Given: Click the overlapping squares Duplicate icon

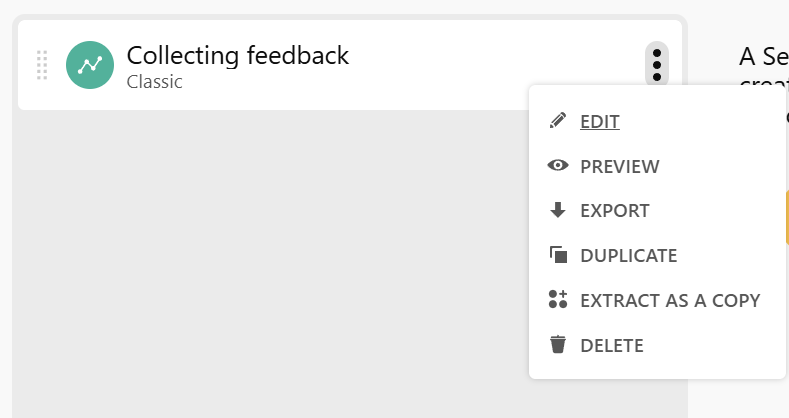Looking at the screenshot, I should 558,255.
